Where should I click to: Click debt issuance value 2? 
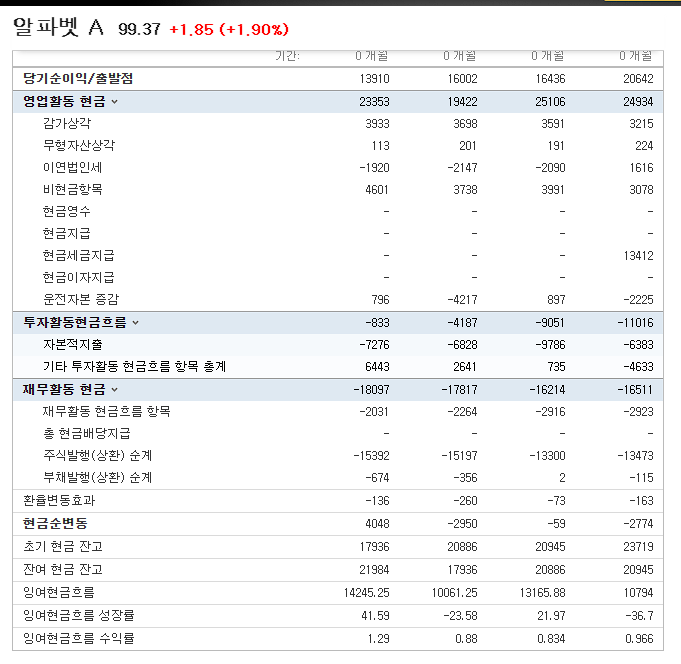pos(562,478)
